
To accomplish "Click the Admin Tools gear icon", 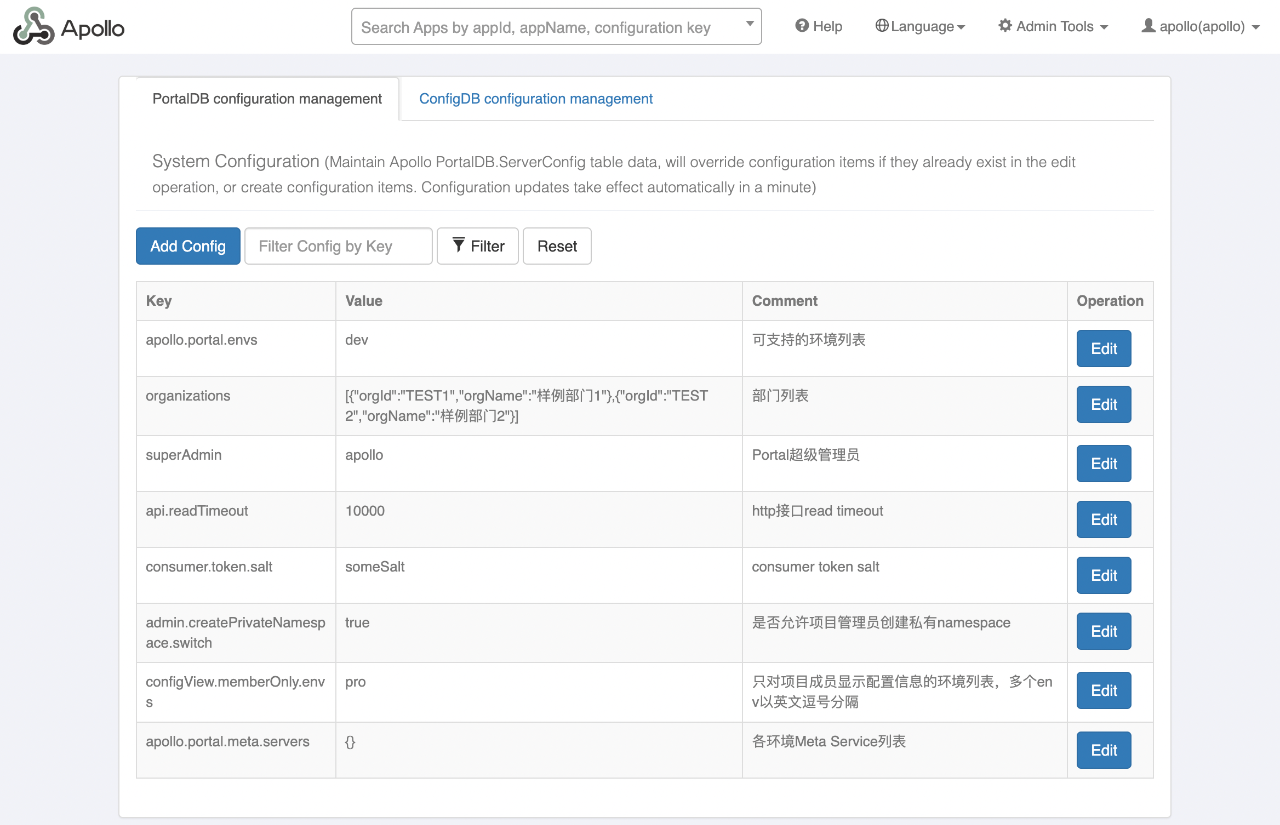I will tap(1005, 26).
